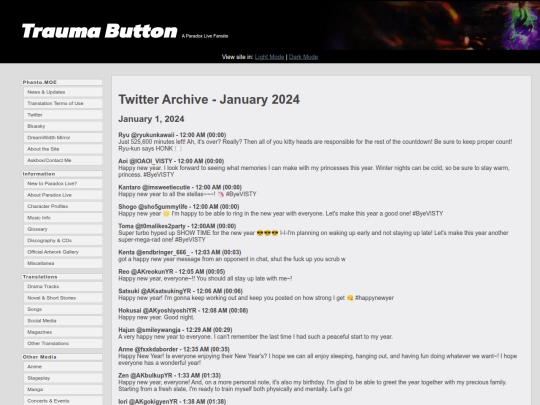This screenshot has width=540, height=405.
Task: Open New to Paradox Live? page
Action: [x=63, y=184]
